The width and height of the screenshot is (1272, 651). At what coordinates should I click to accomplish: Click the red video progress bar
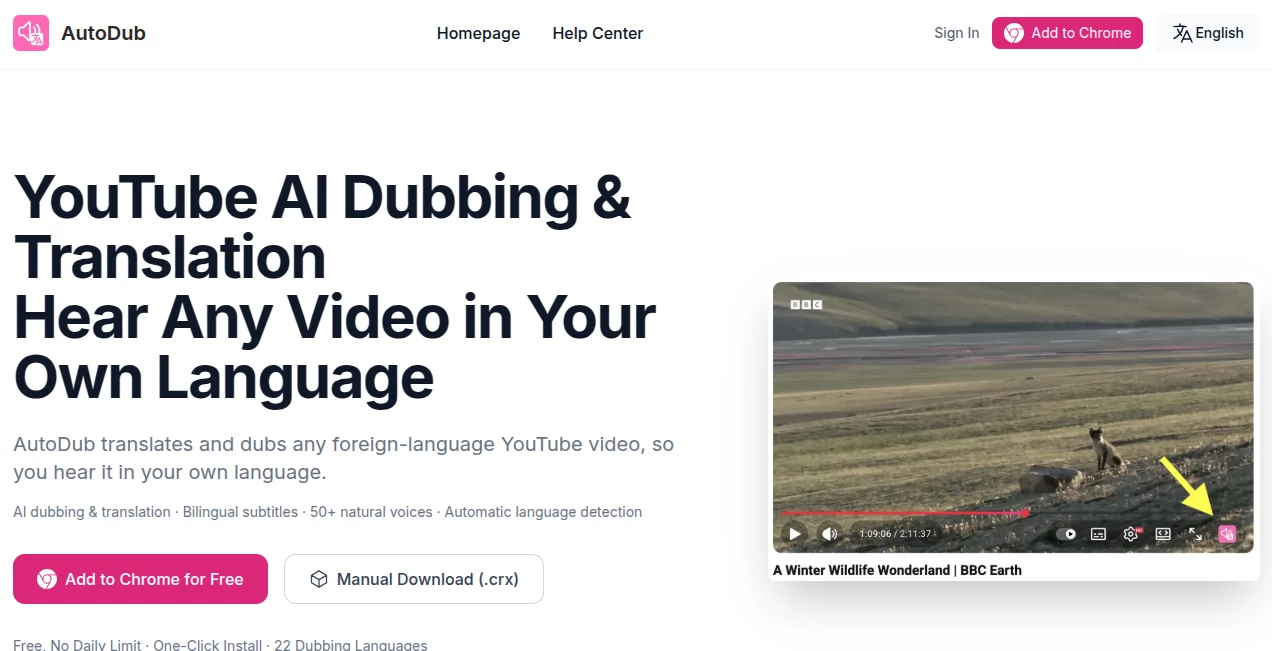(x=903, y=513)
